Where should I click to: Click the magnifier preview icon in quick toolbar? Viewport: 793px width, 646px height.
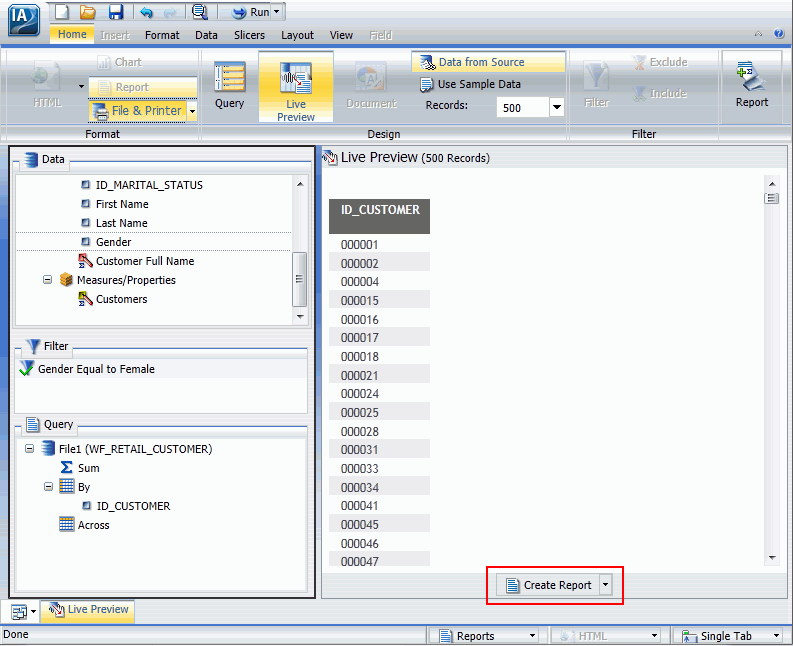[x=200, y=12]
